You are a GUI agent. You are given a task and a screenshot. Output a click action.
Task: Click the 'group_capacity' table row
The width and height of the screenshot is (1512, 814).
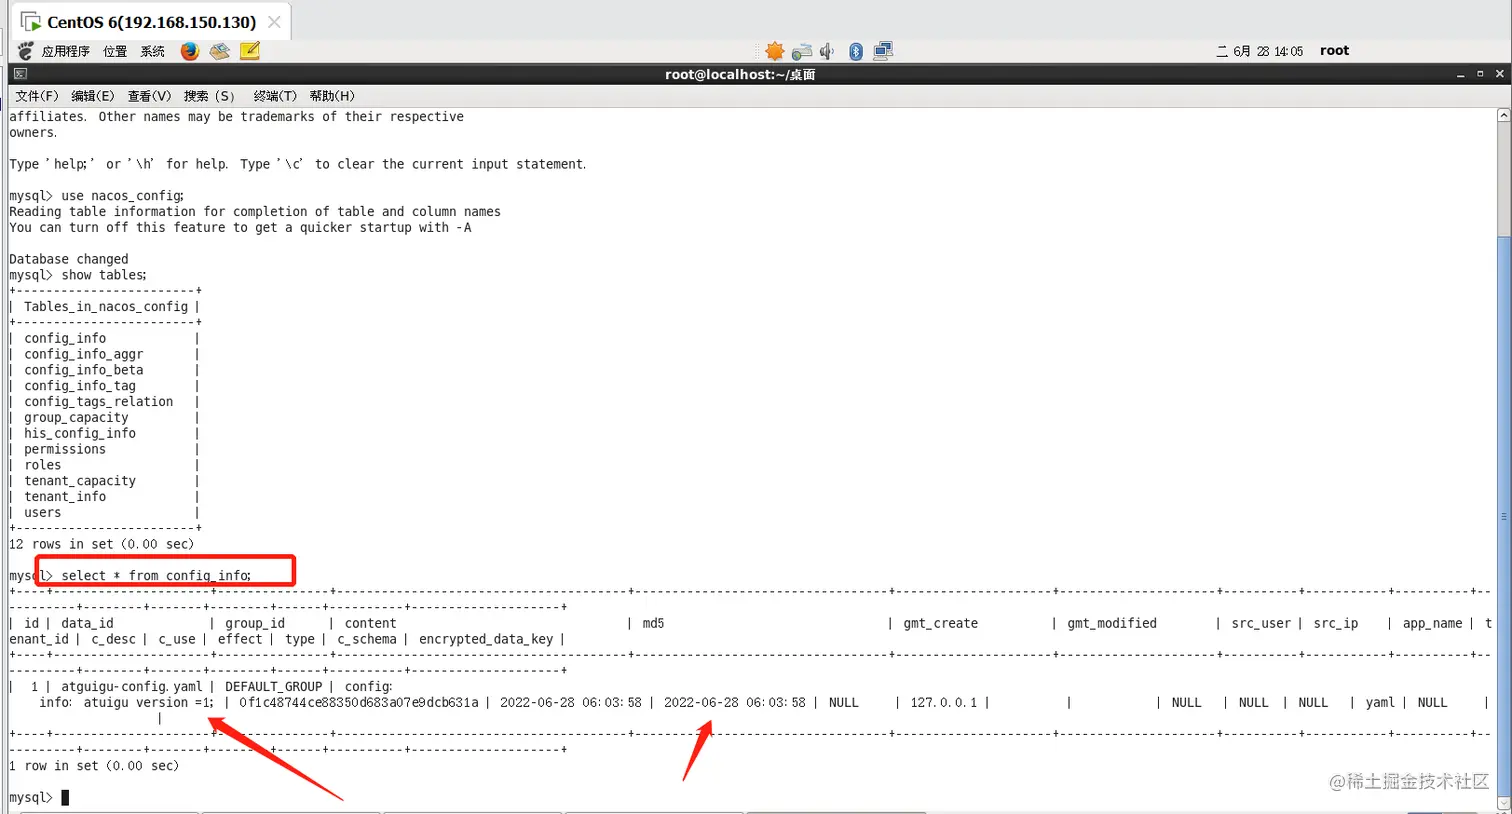[76, 418]
